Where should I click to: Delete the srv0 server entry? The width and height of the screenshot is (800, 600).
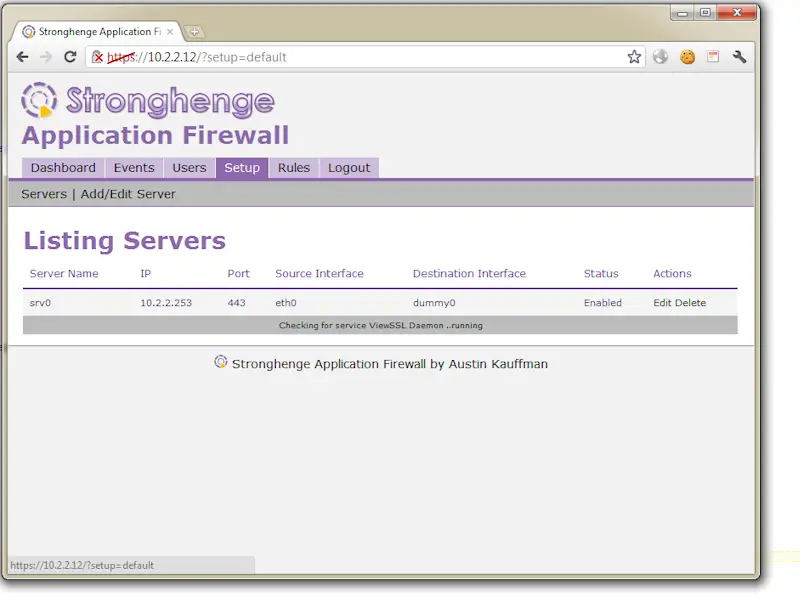pyautogui.click(x=690, y=303)
